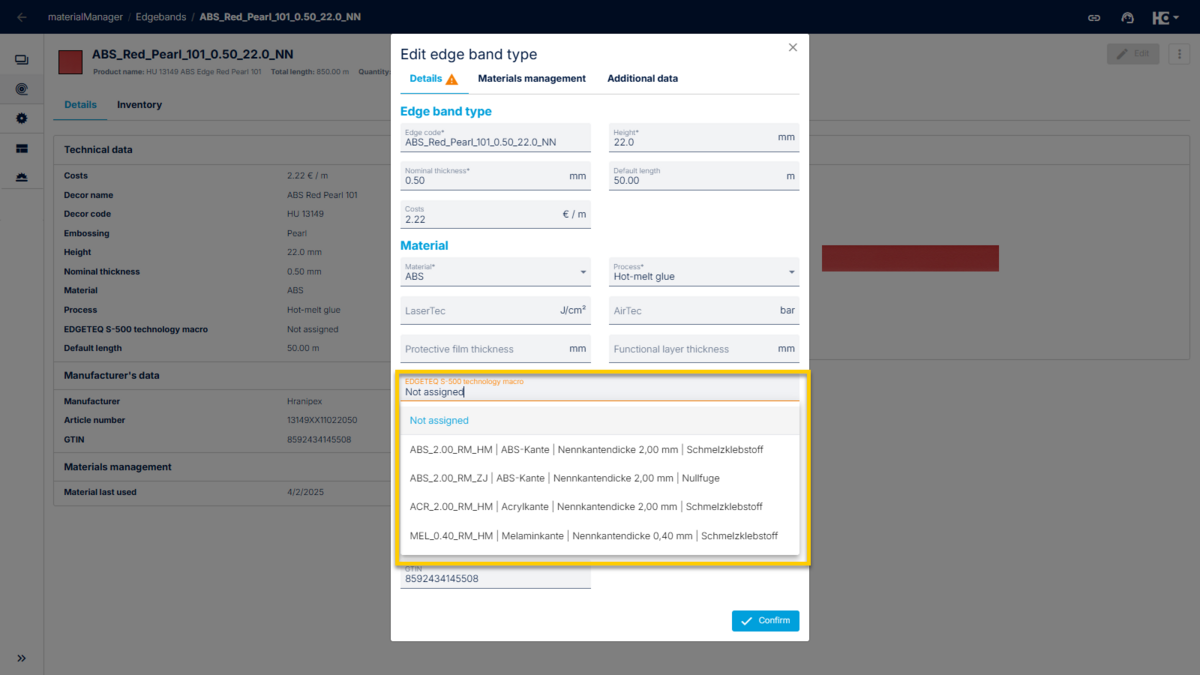Image resolution: width=1200 pixels, height=675 pixels.
Task: Open the settings gear in the left sidebar
Action: click(x=22, y=118)
